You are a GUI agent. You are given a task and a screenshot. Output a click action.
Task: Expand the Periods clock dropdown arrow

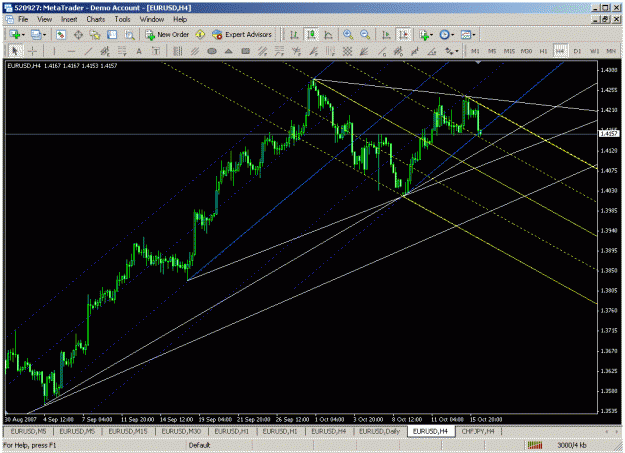tap(452, 35)
